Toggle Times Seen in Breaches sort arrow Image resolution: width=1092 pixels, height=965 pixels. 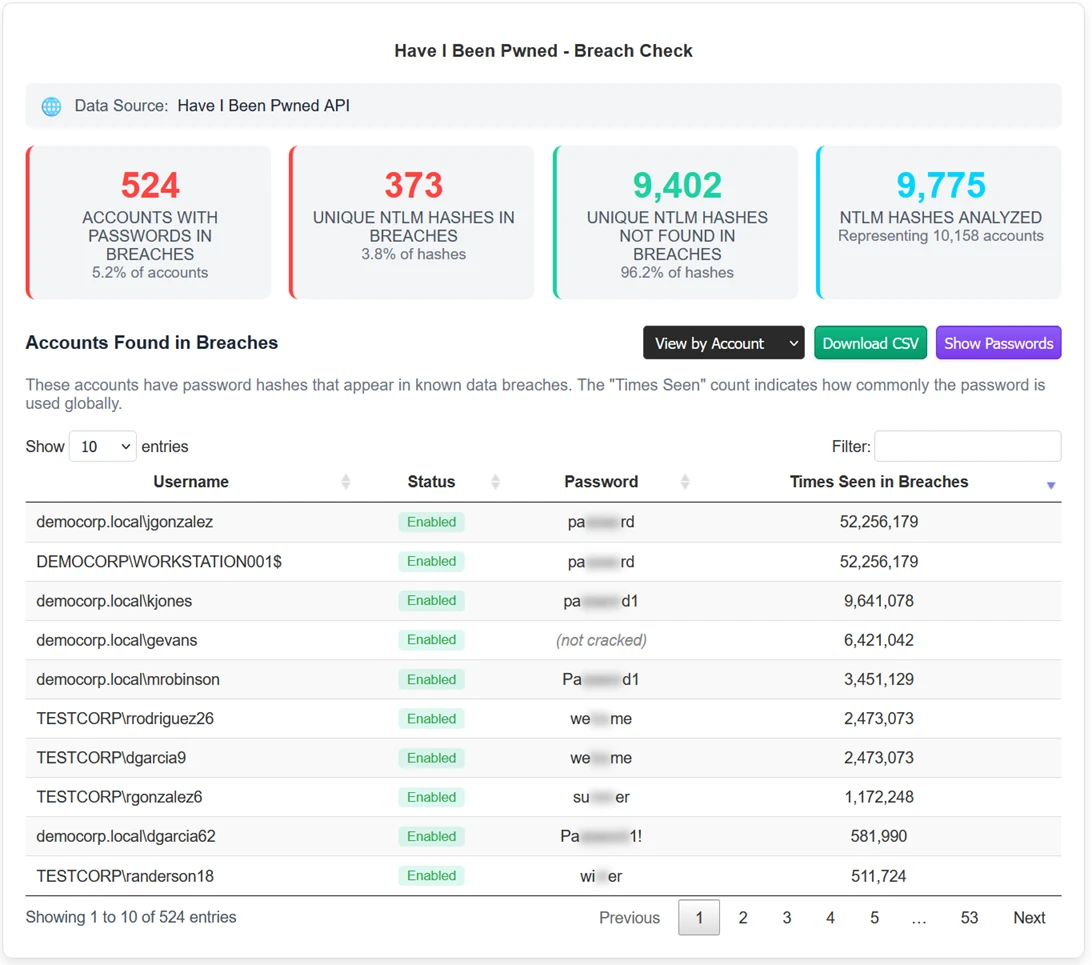pos(1050,485)
